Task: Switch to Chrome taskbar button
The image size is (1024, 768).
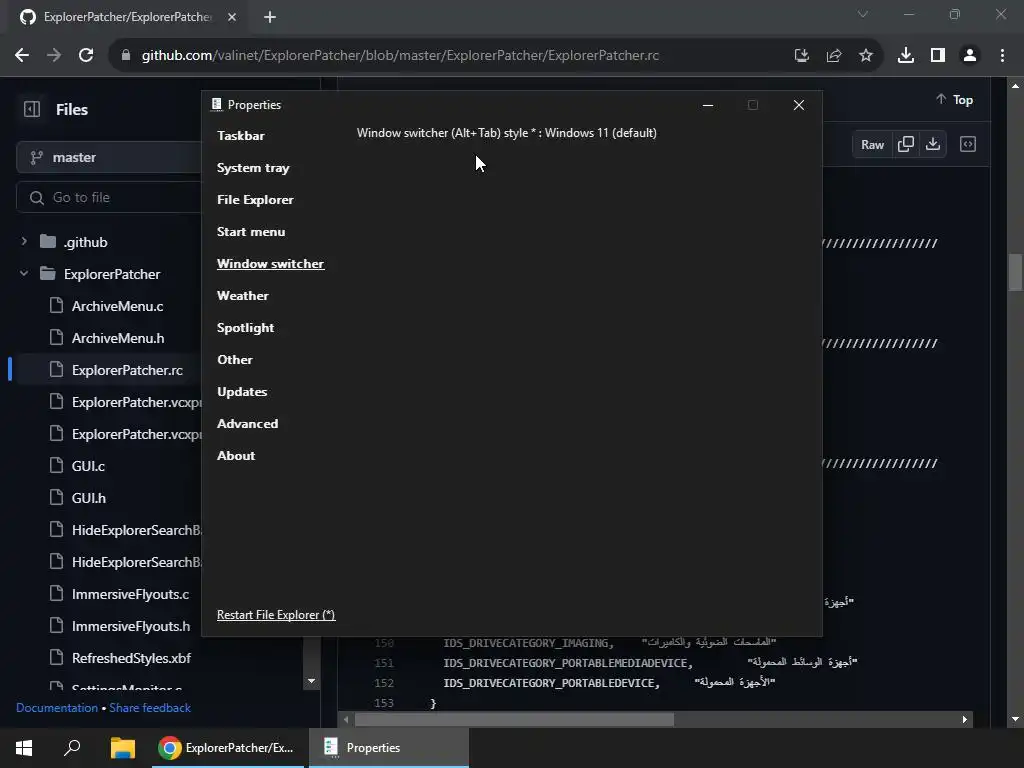Action: click(x=228, y=748)
